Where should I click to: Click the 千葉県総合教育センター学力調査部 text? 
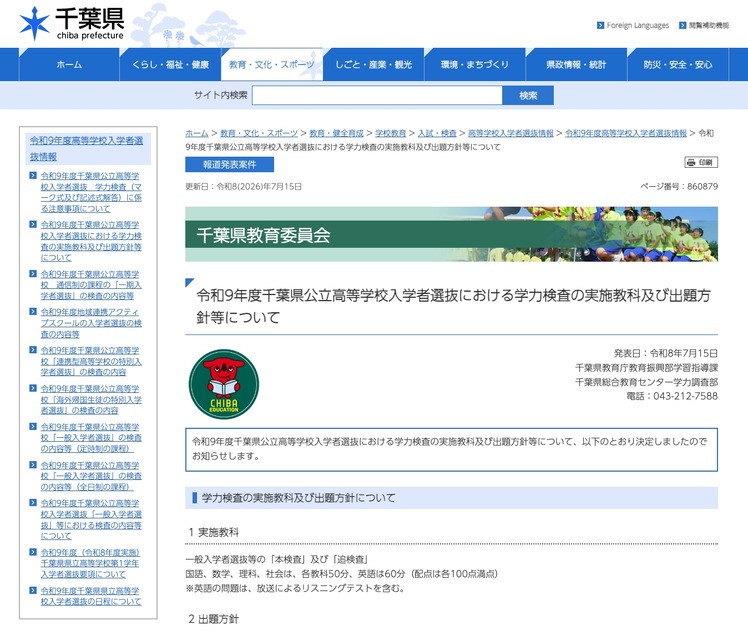click(x=646, y=382)
